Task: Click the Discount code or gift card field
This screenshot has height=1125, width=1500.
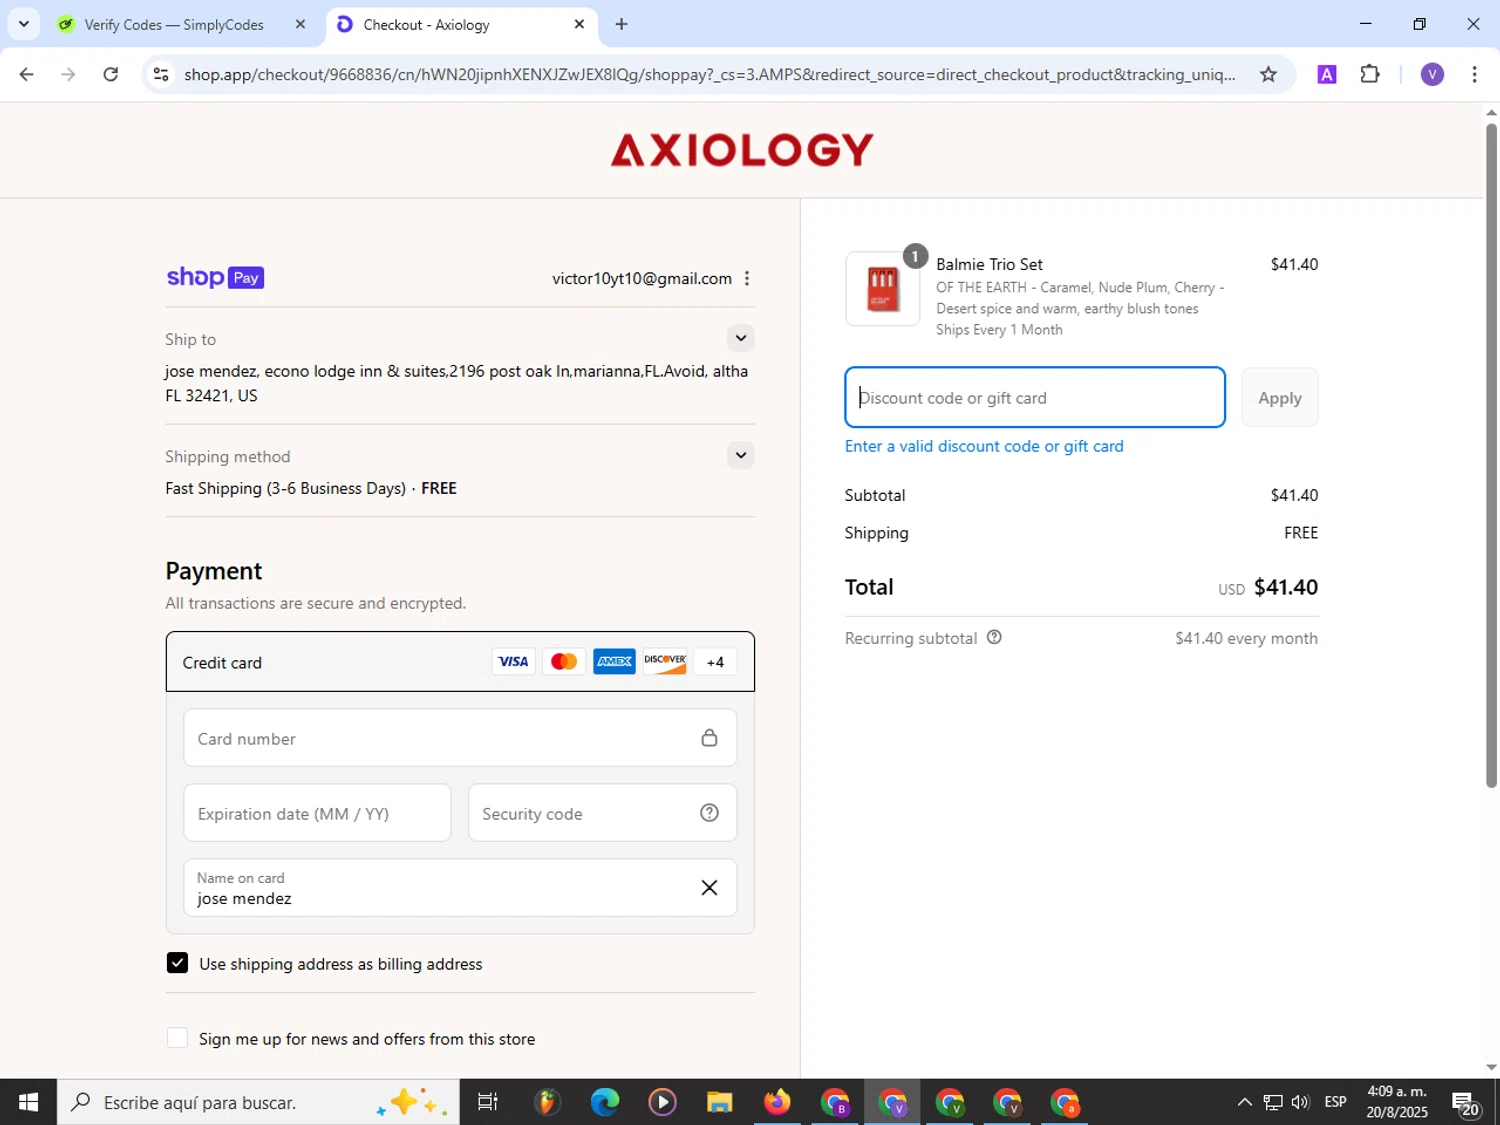Action: point(1035,397)
